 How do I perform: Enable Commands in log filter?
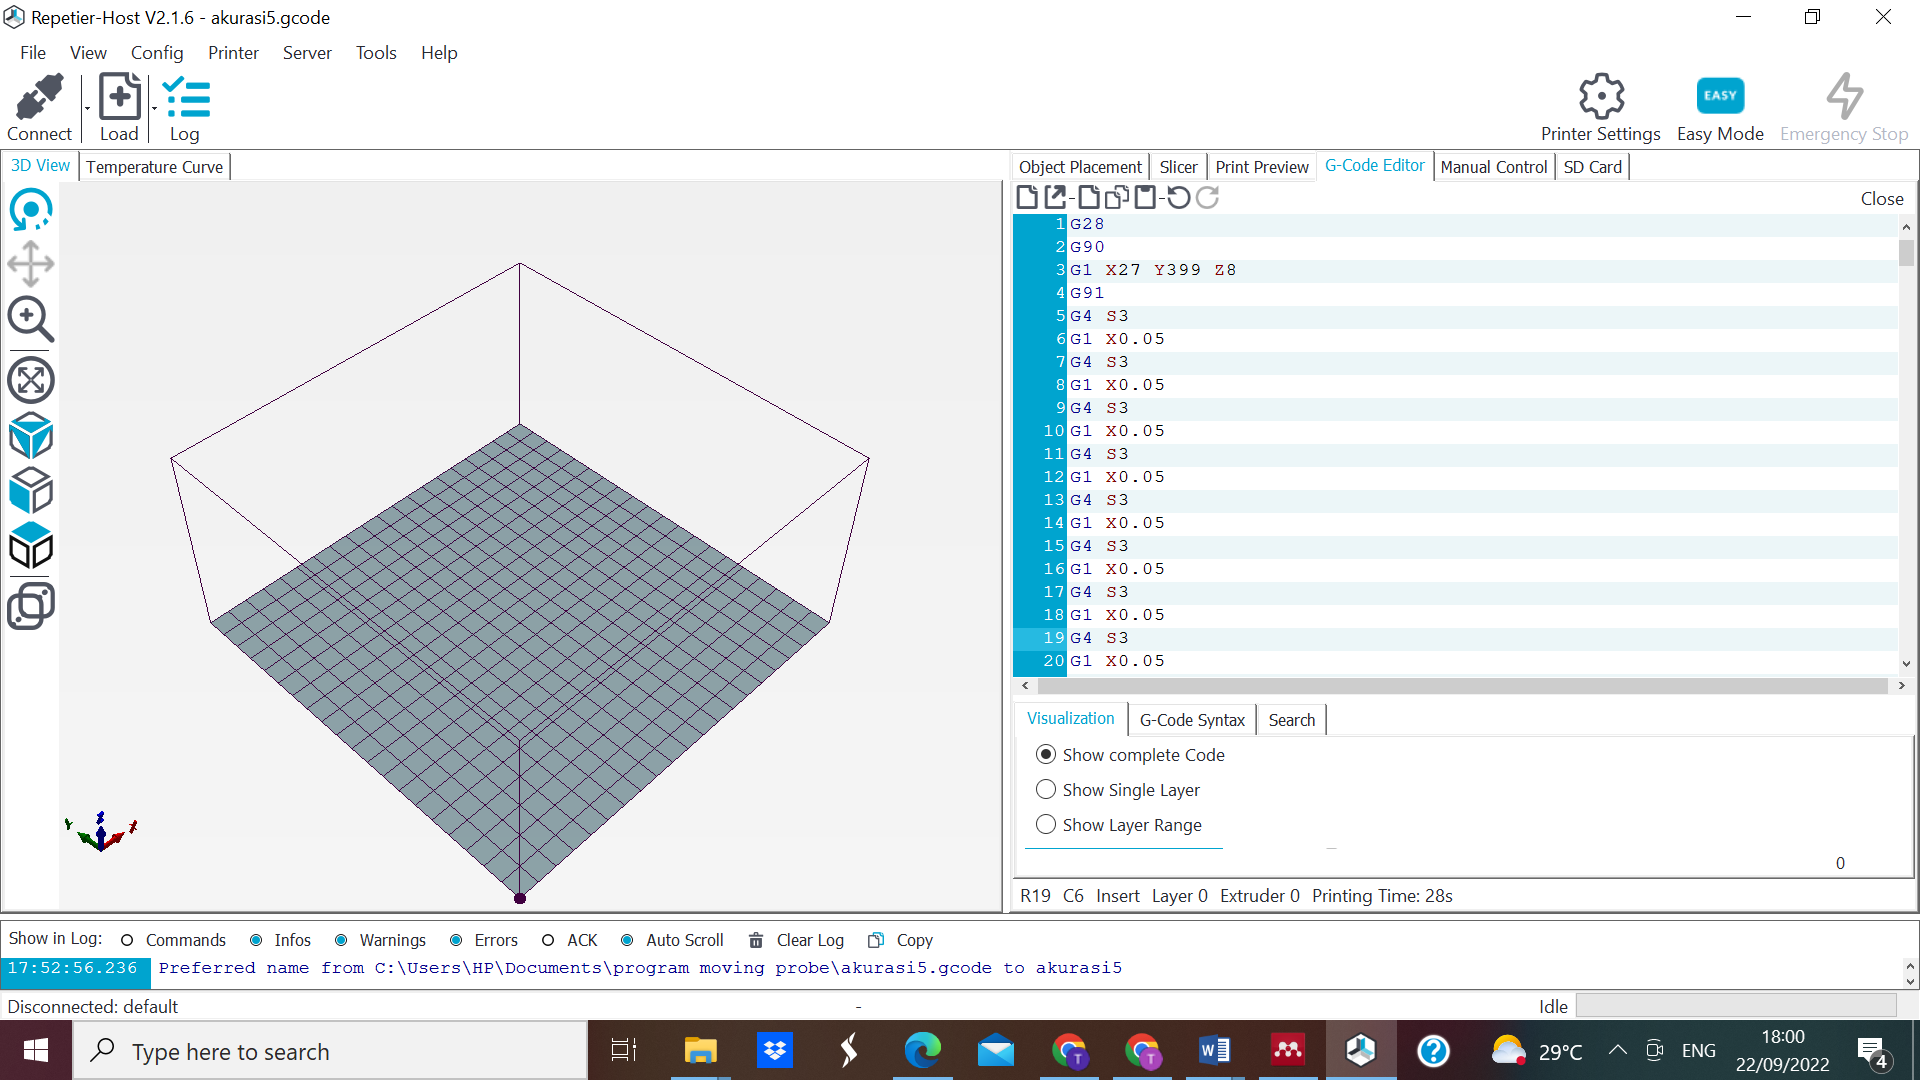point(127,940)
